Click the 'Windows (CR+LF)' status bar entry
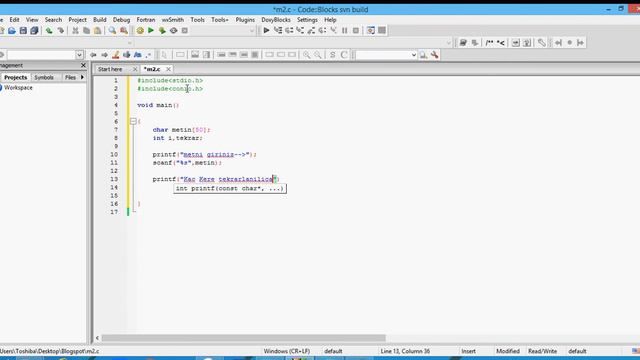The width and height of the screenshot is (640, 360). pos(287,351)
